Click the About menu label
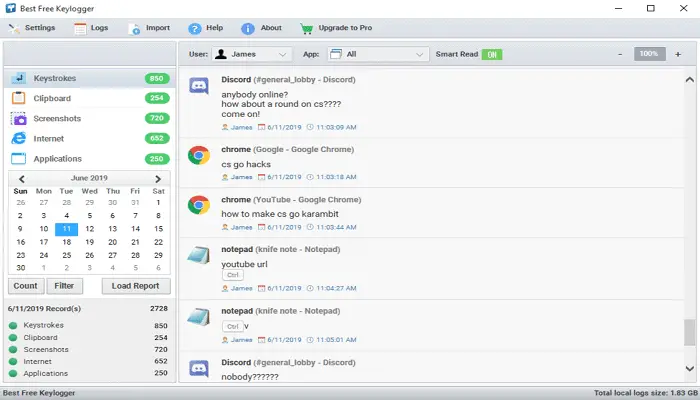Viewport: 700px width, 400px height. click(x=271, y=28)
